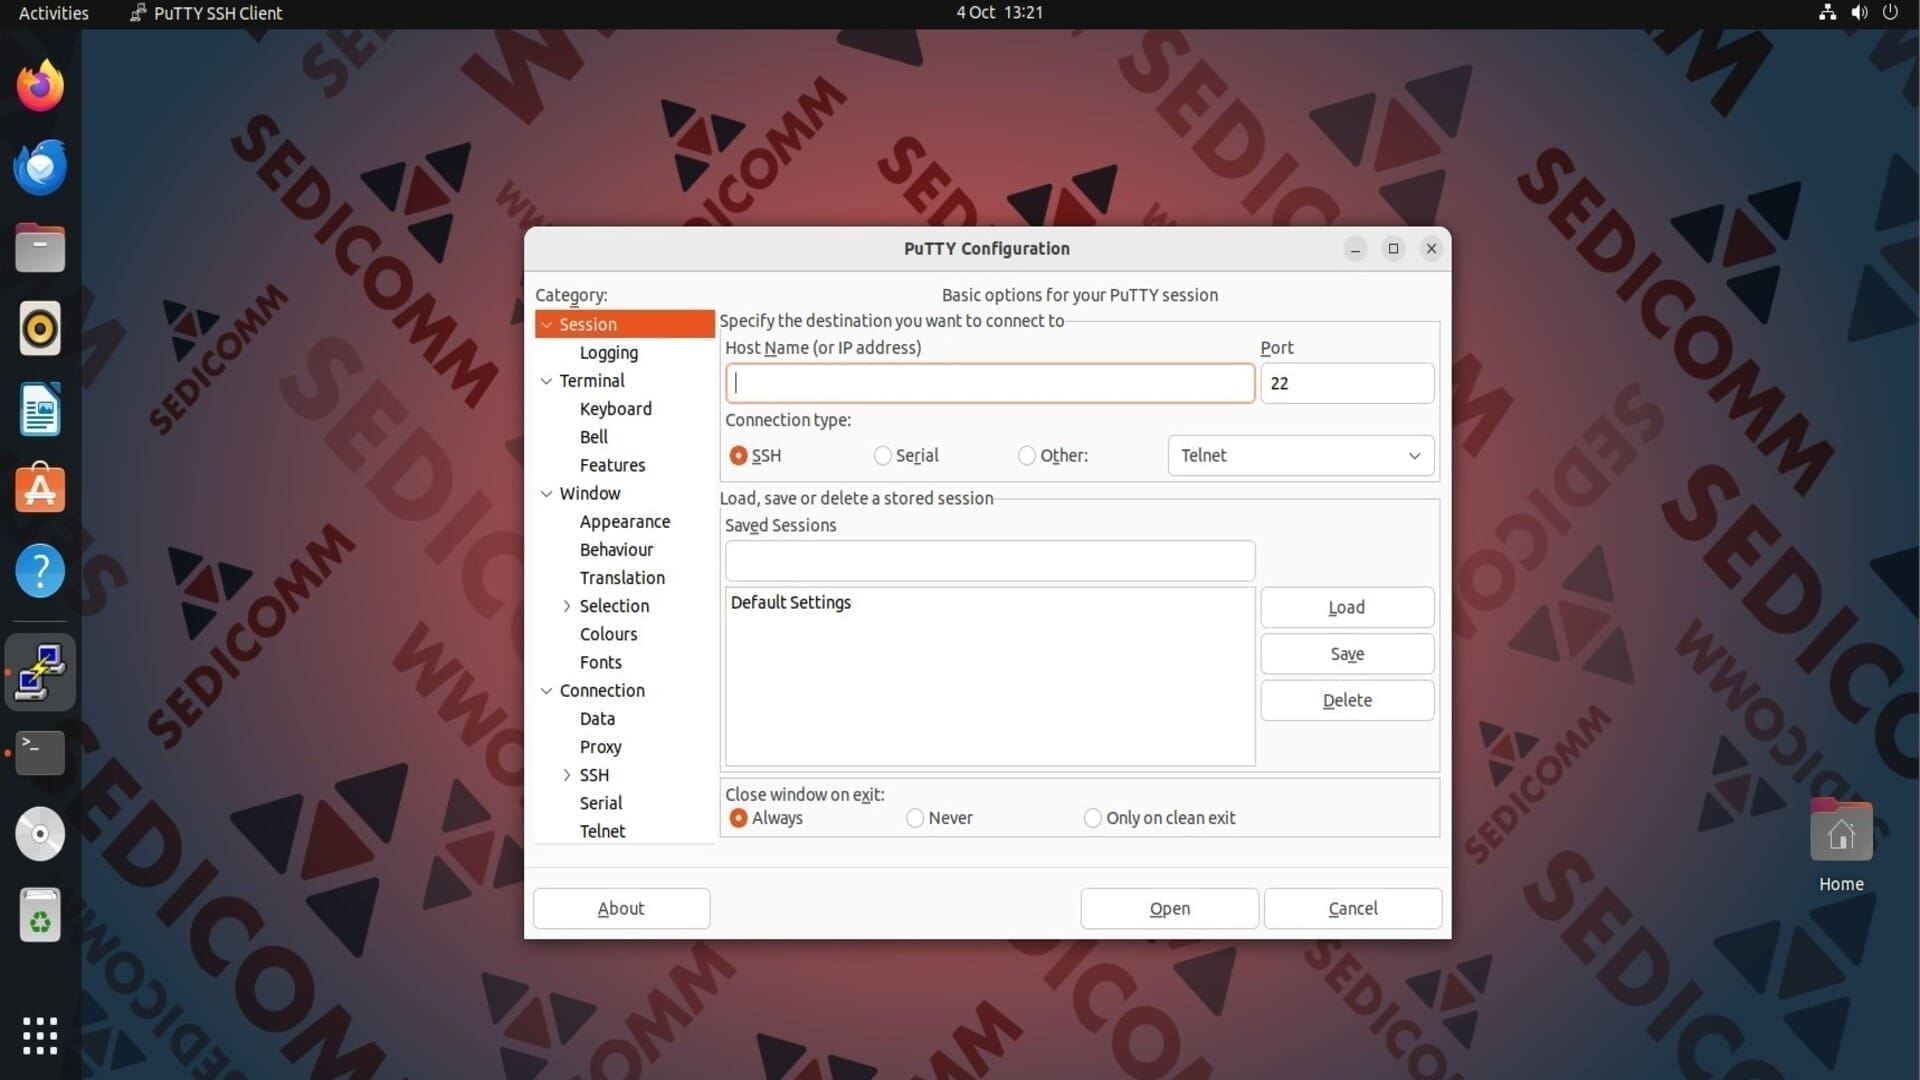Open the Telnet protocol dropdown
The width and height of the screenshot is (1920, 1080).
(x=1300, y=456)
